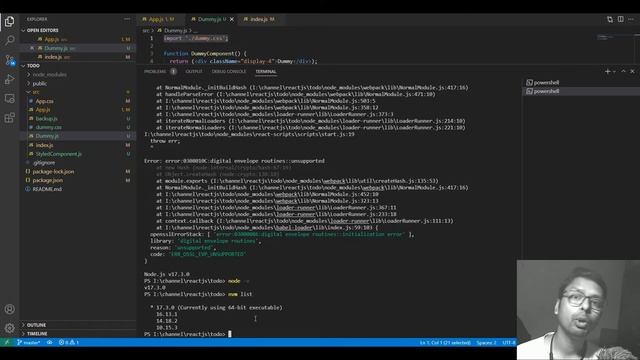The width and height of the screenshot is (640, 360).
Task: Open the Manage gear icon
Action: point(9,328)
